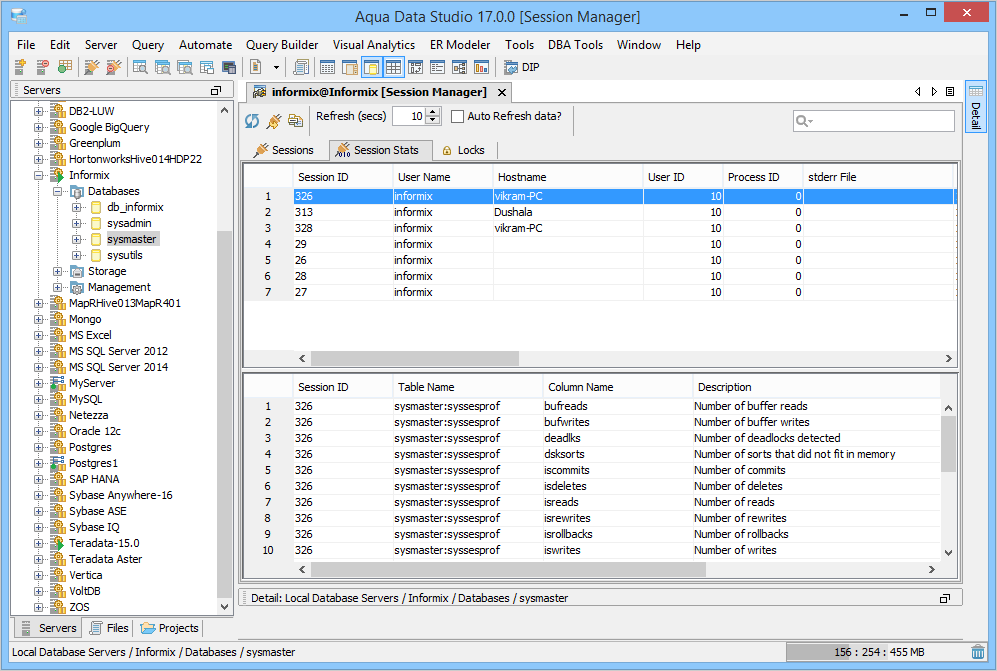Image resolution: width=997 pixels, height=671 pixels.
Task: Click the tab list icon at far right
Action: 950,92
